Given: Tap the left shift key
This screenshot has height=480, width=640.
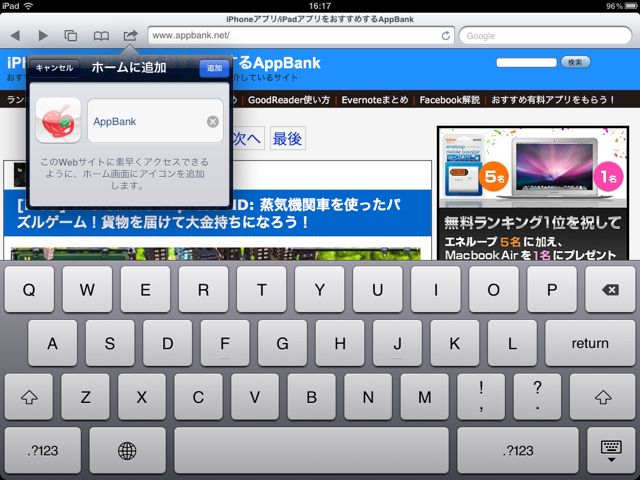Looking at the screenshot, I should point(29,397).
